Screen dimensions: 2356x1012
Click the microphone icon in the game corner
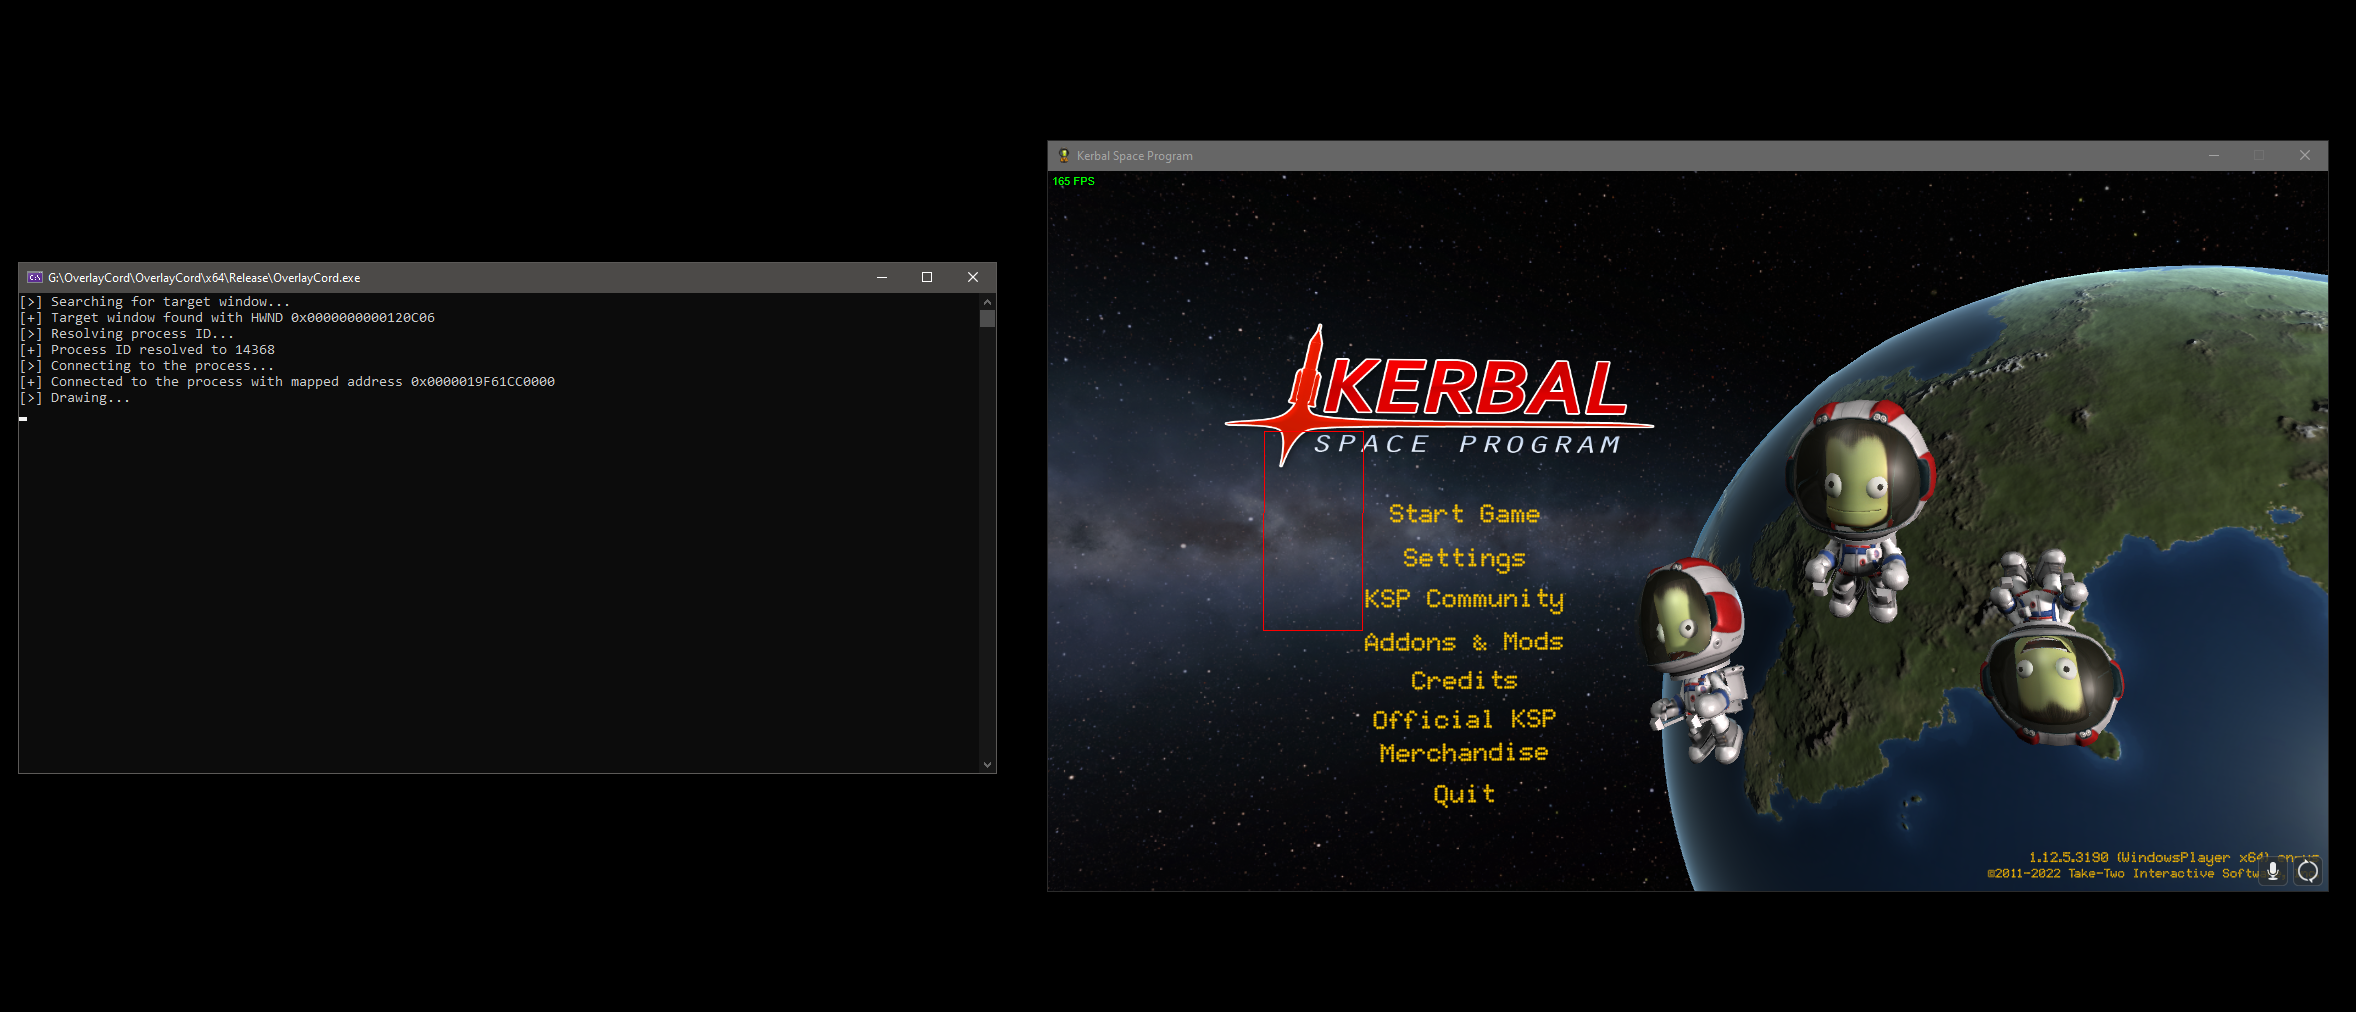[x=2273, y=871]
